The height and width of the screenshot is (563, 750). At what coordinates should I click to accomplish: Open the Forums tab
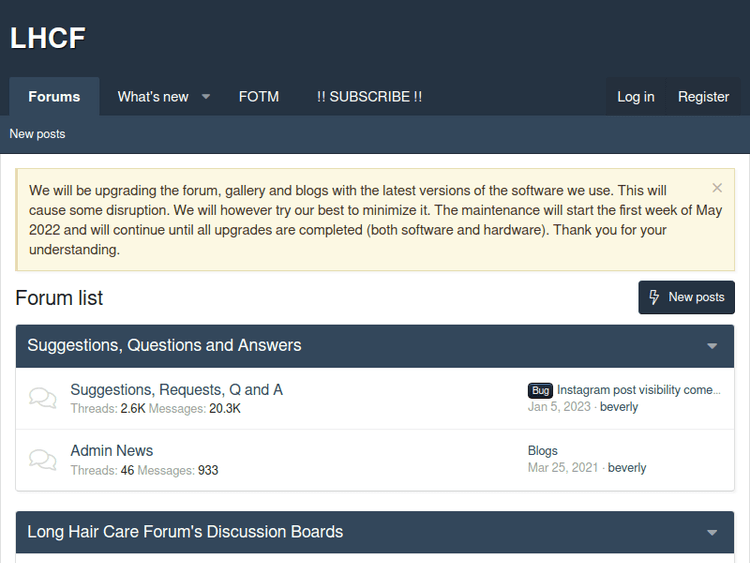pyautogui.click(x=54, y=97)
